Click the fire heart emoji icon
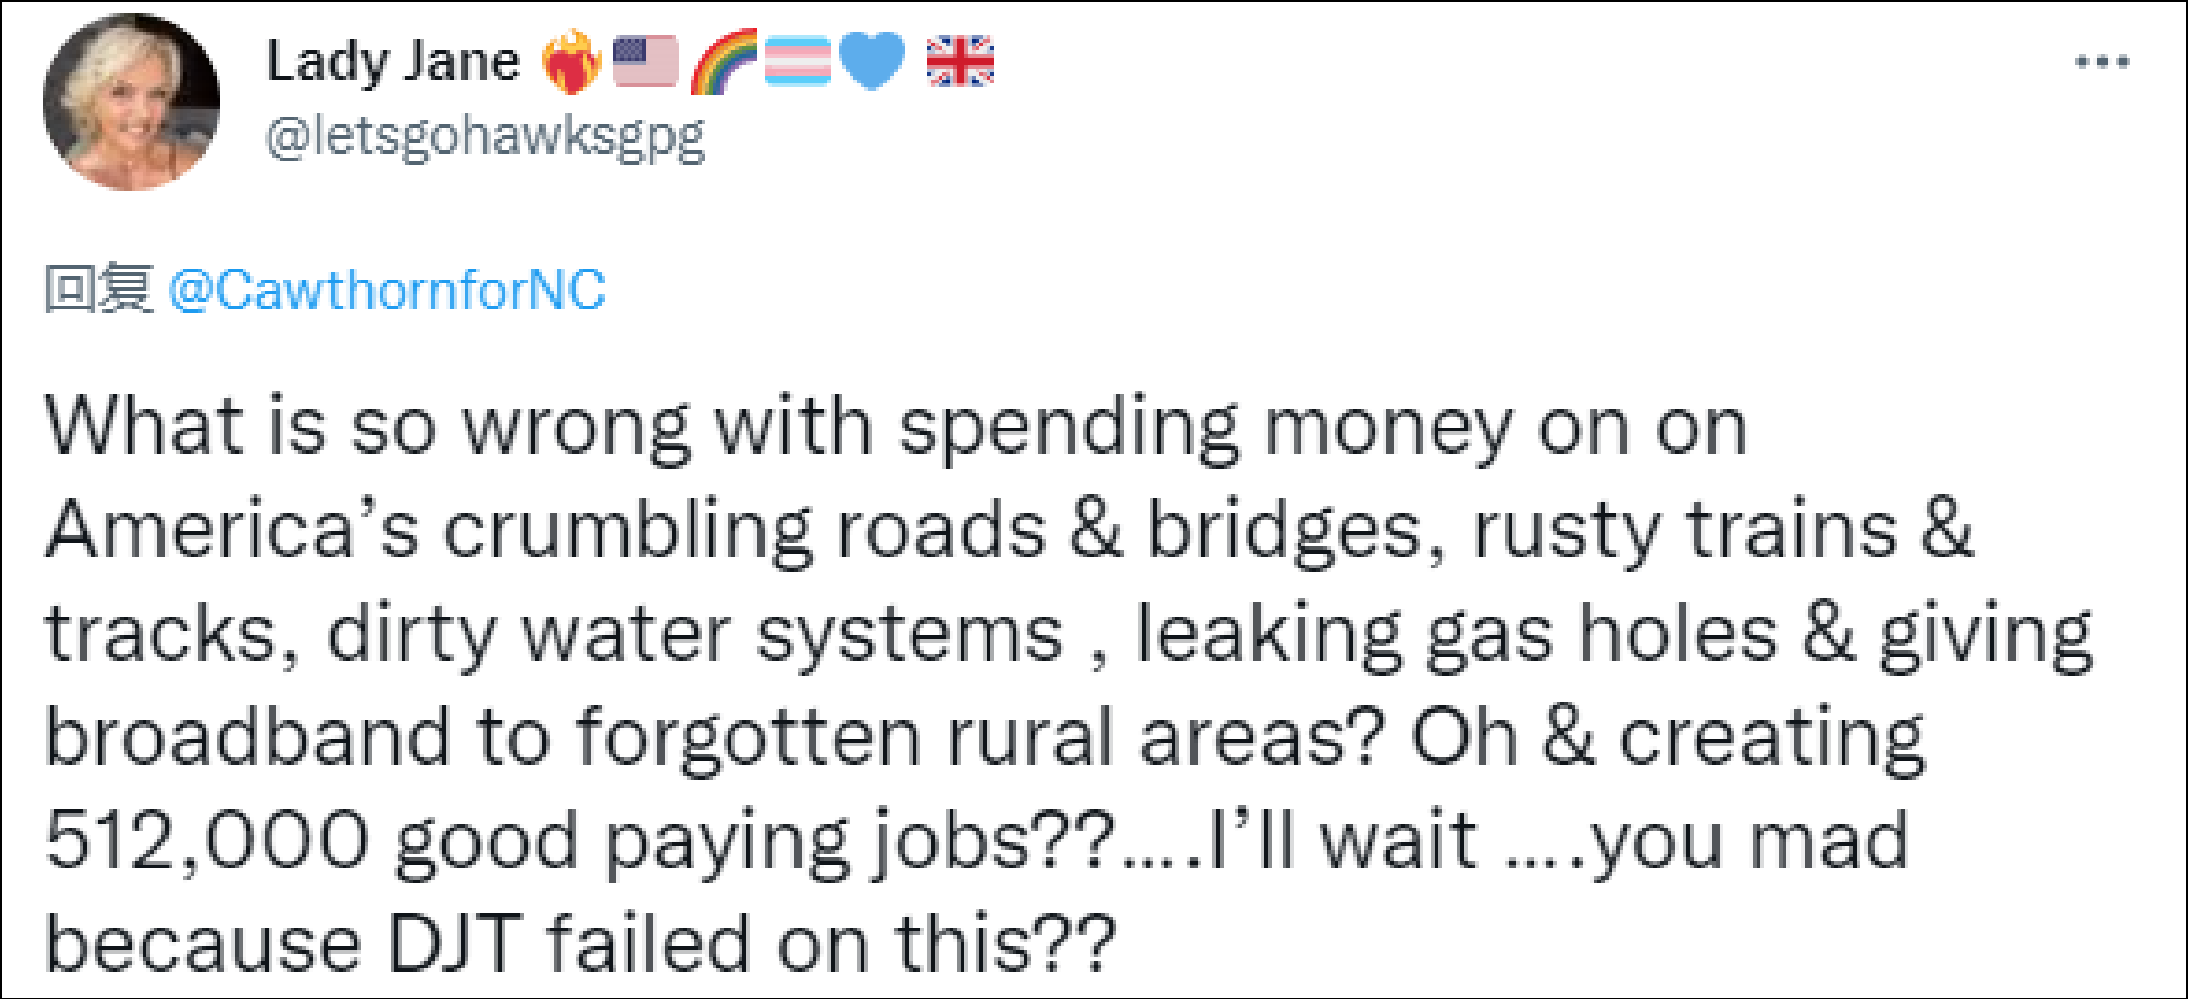2188x999 pixels. 571,62
